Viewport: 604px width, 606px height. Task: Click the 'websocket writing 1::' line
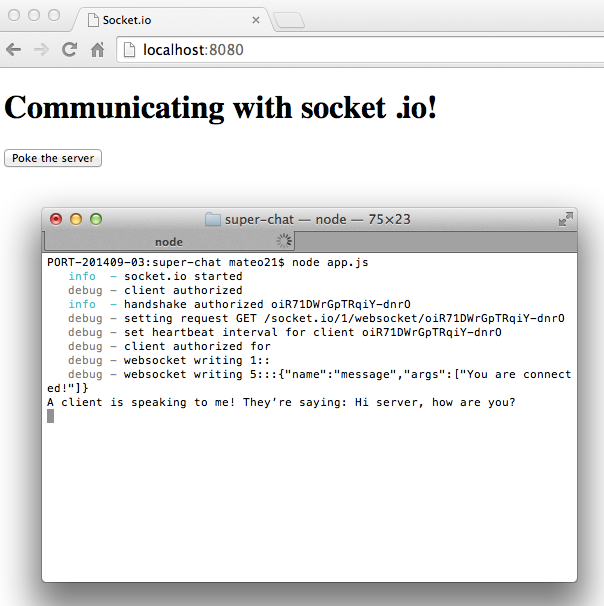click(x=169, y=360)
